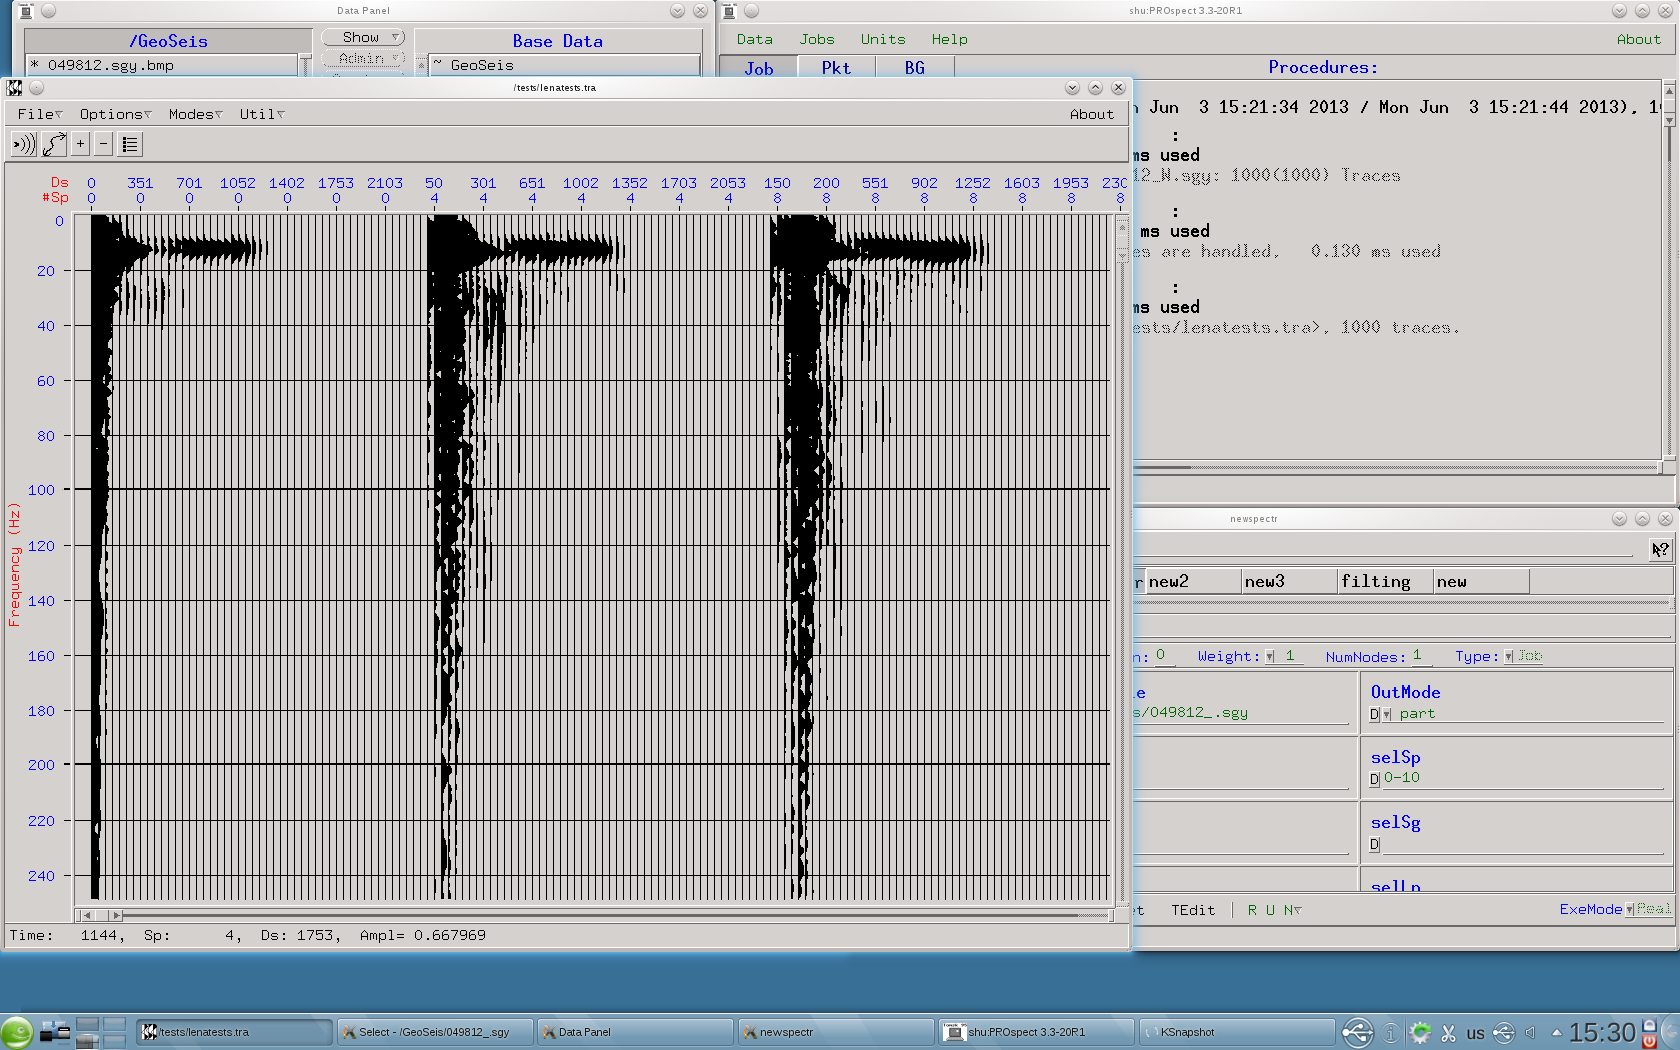This screenshot has height=1050, width=1680.
Task: Toggle the D checkbox under selSp
Action: (1375, 779)
